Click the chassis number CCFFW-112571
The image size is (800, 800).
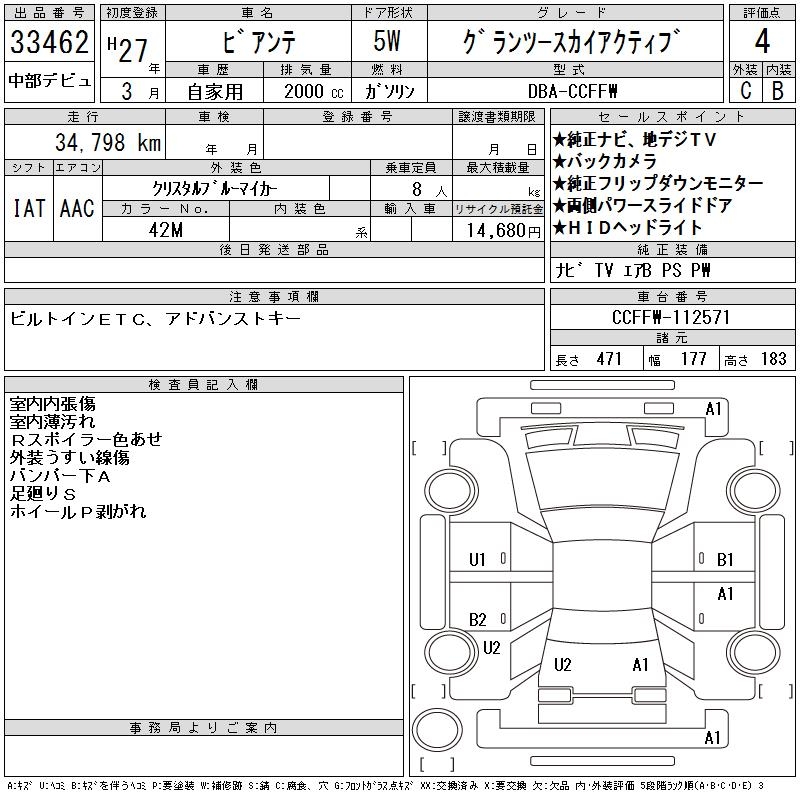coord(671,317)
